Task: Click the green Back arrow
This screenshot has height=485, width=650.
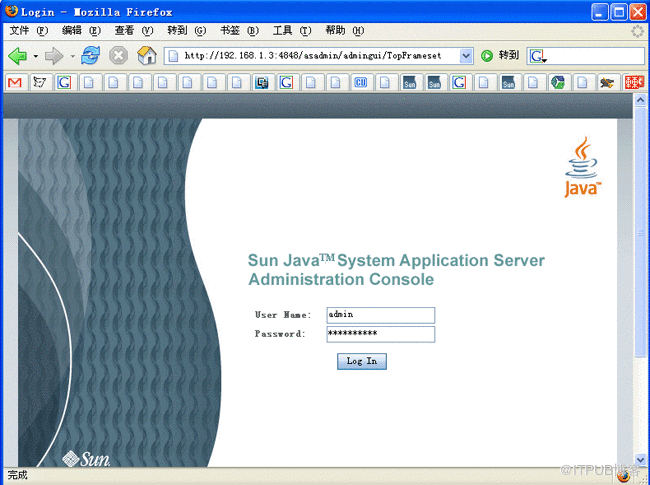Action: tap(17, 56)
